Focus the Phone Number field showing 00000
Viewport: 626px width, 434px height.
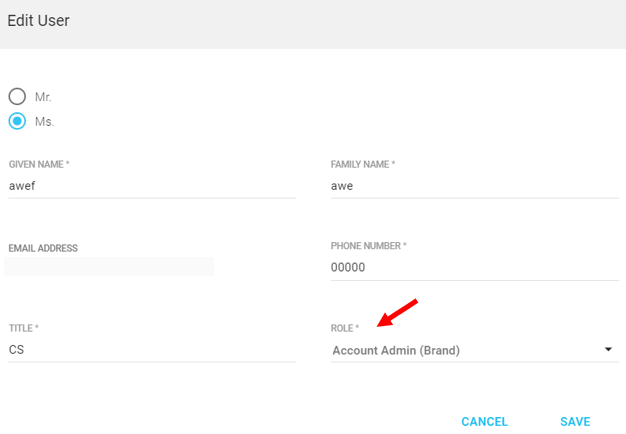[474, 267]
